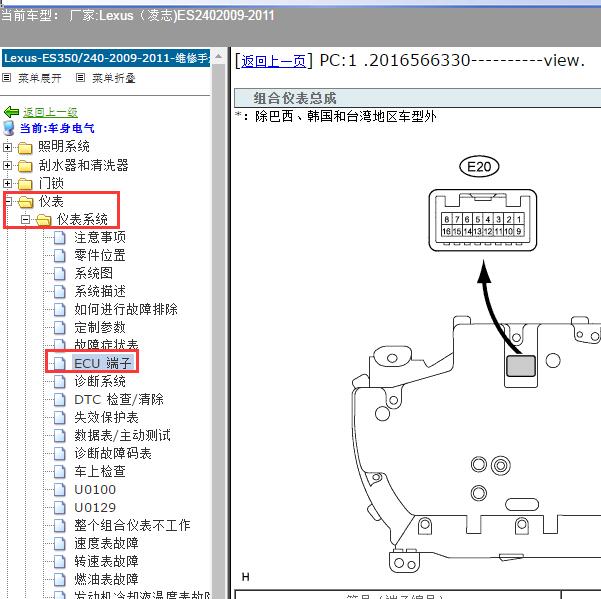Click the 照明系统 folder icon

click(25, 148)
